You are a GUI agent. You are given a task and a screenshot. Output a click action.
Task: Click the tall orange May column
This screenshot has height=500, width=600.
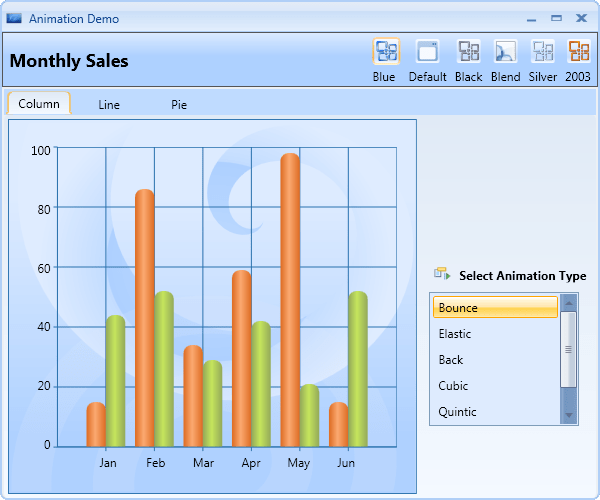[290, 300]
